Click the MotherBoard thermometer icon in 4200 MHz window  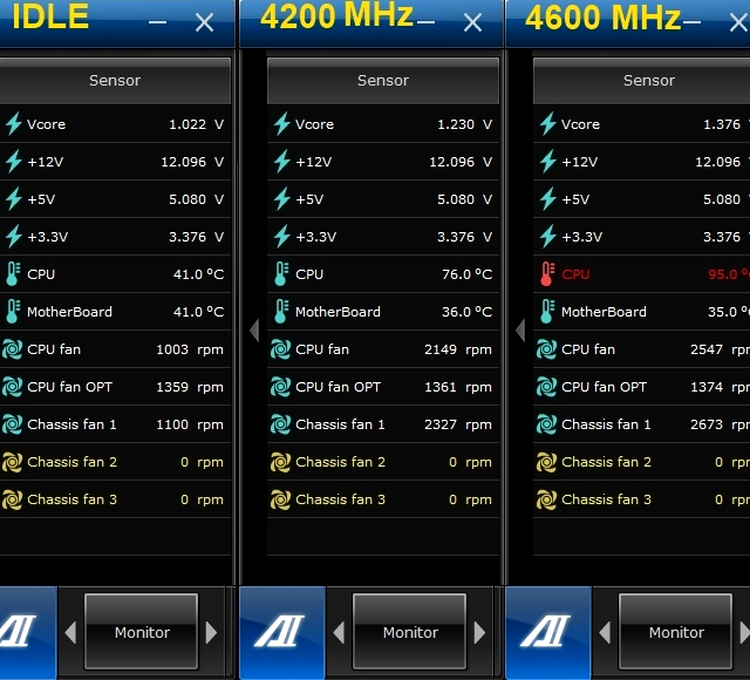pos(281,311)
